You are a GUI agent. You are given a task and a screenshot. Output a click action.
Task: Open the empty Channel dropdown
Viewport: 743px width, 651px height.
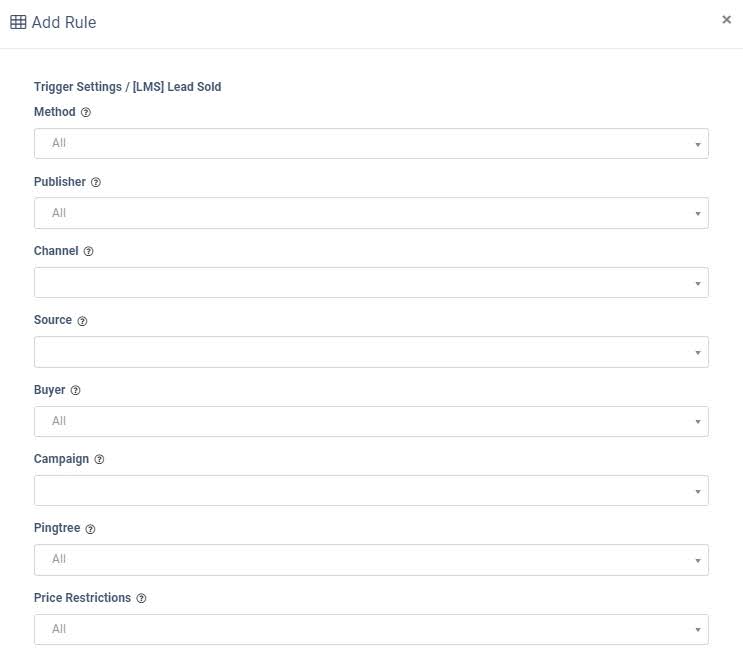(x=371, y=282)
